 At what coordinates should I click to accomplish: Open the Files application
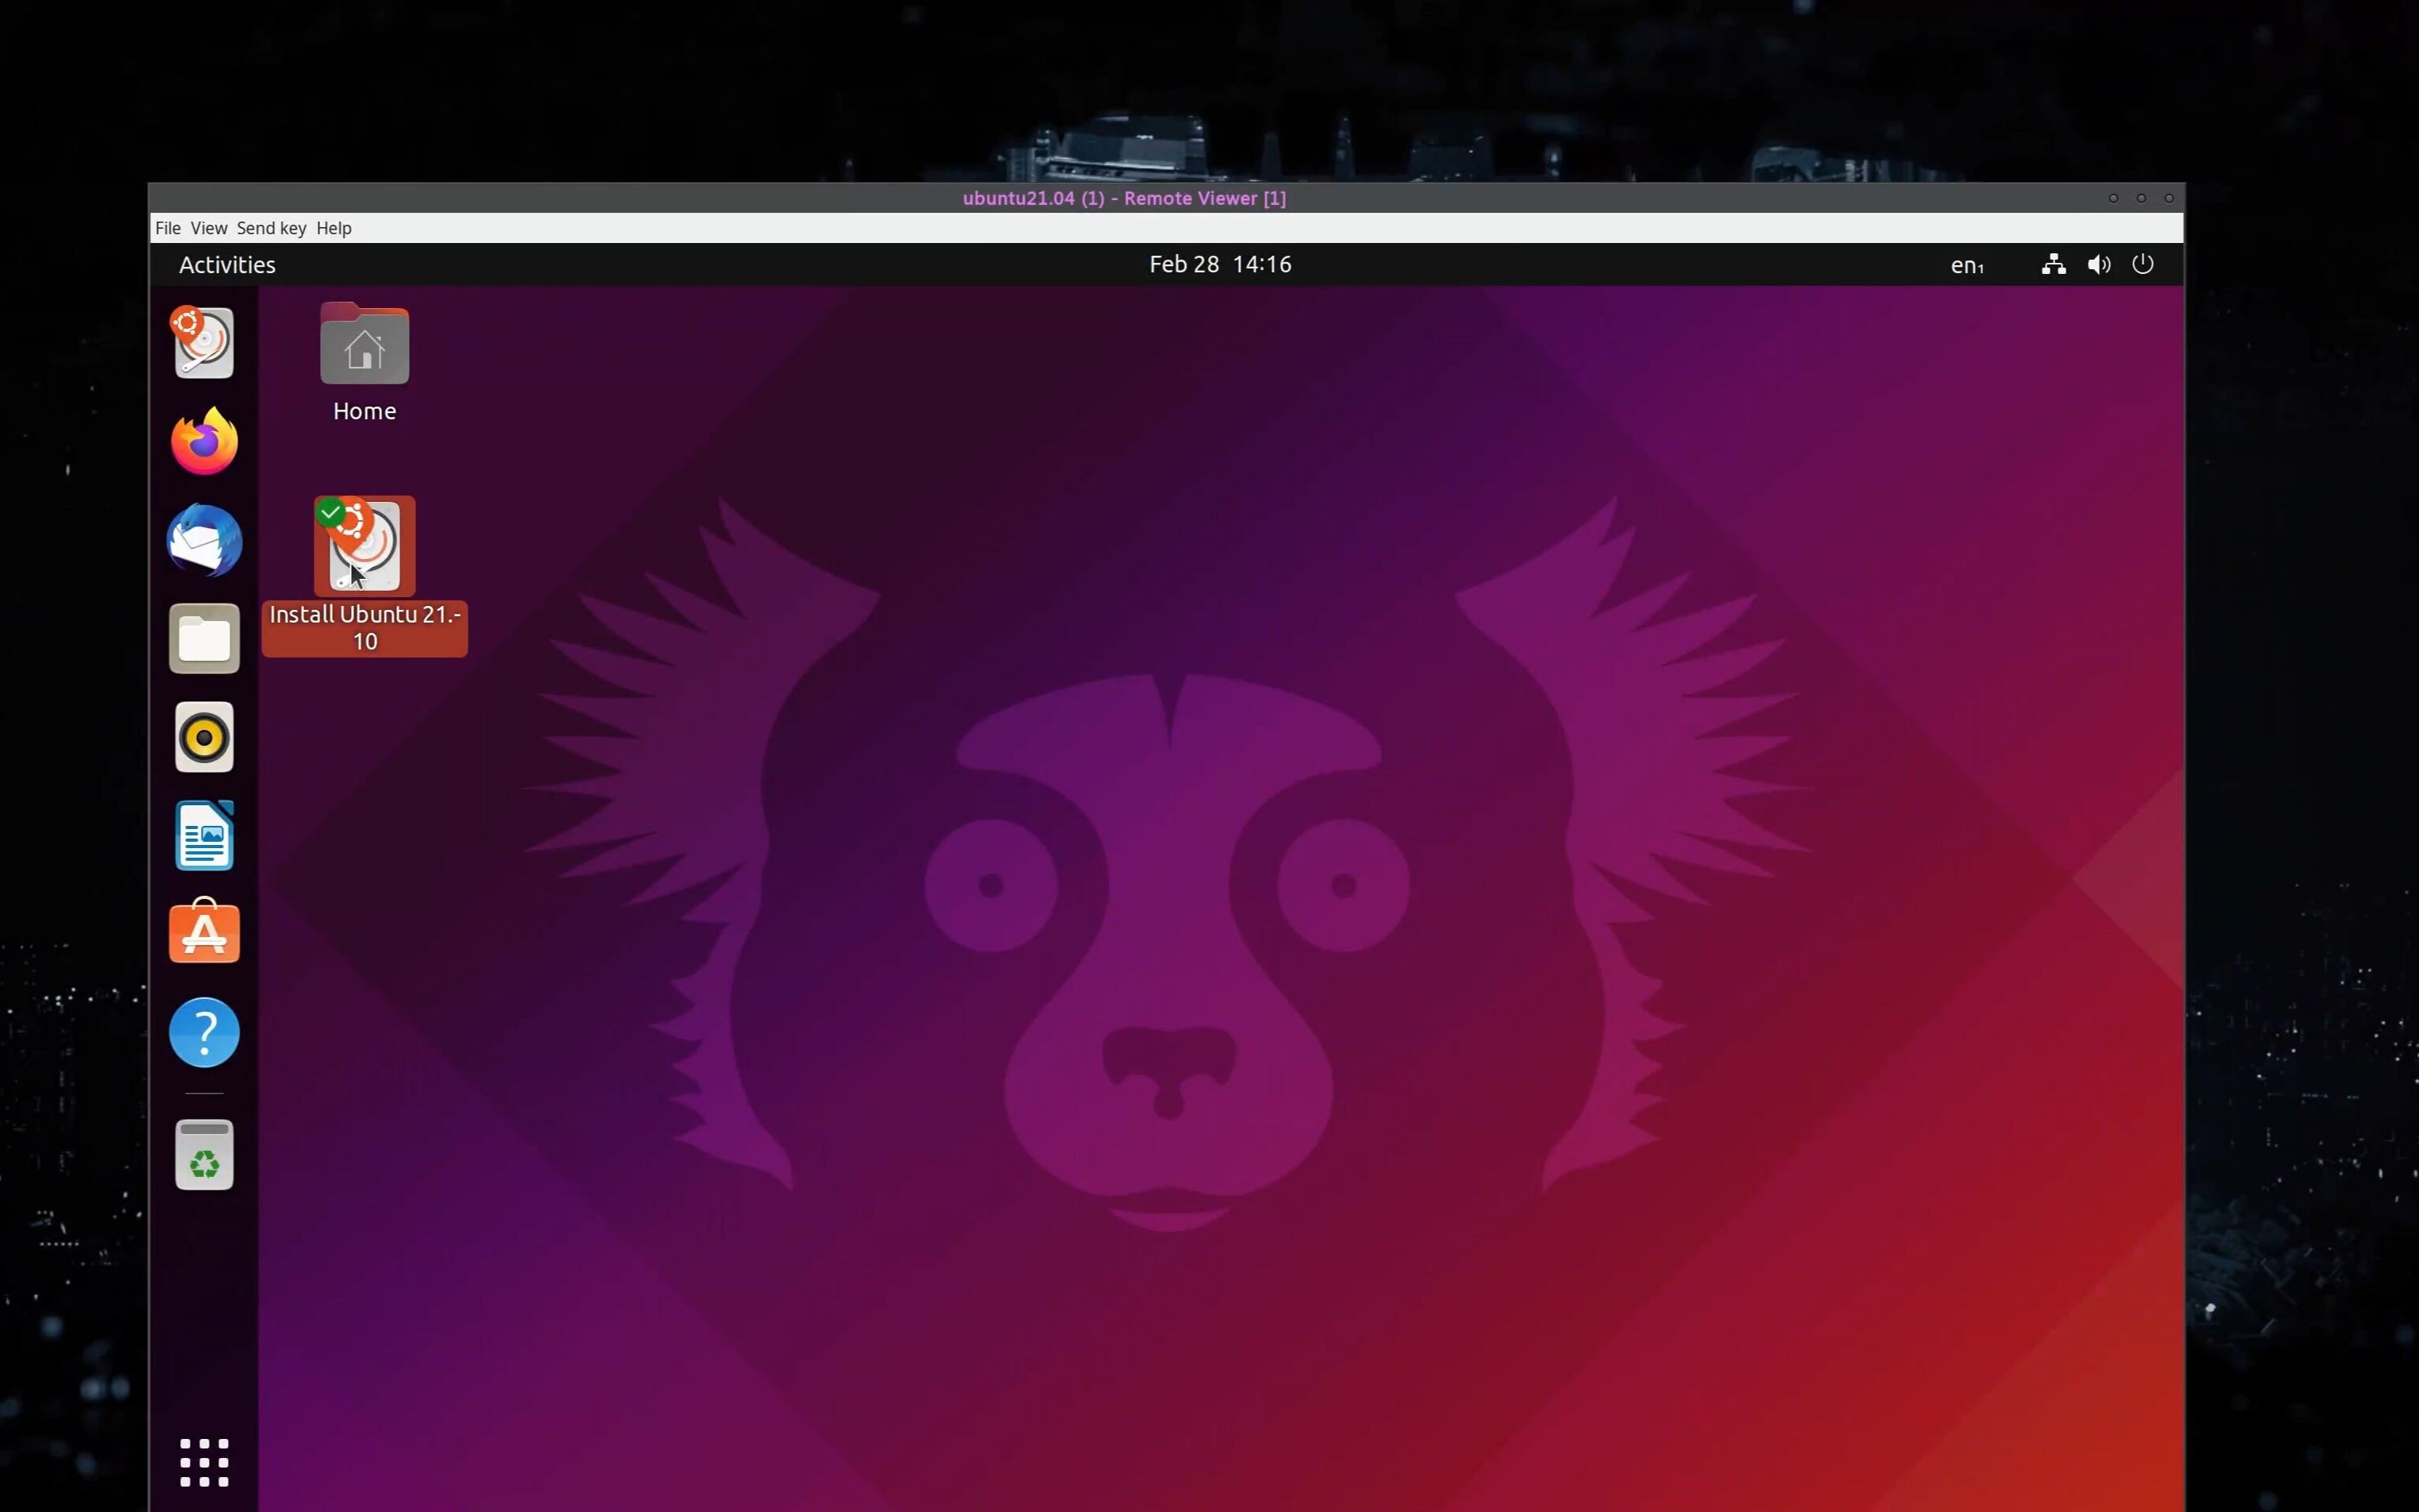point(203,638)
